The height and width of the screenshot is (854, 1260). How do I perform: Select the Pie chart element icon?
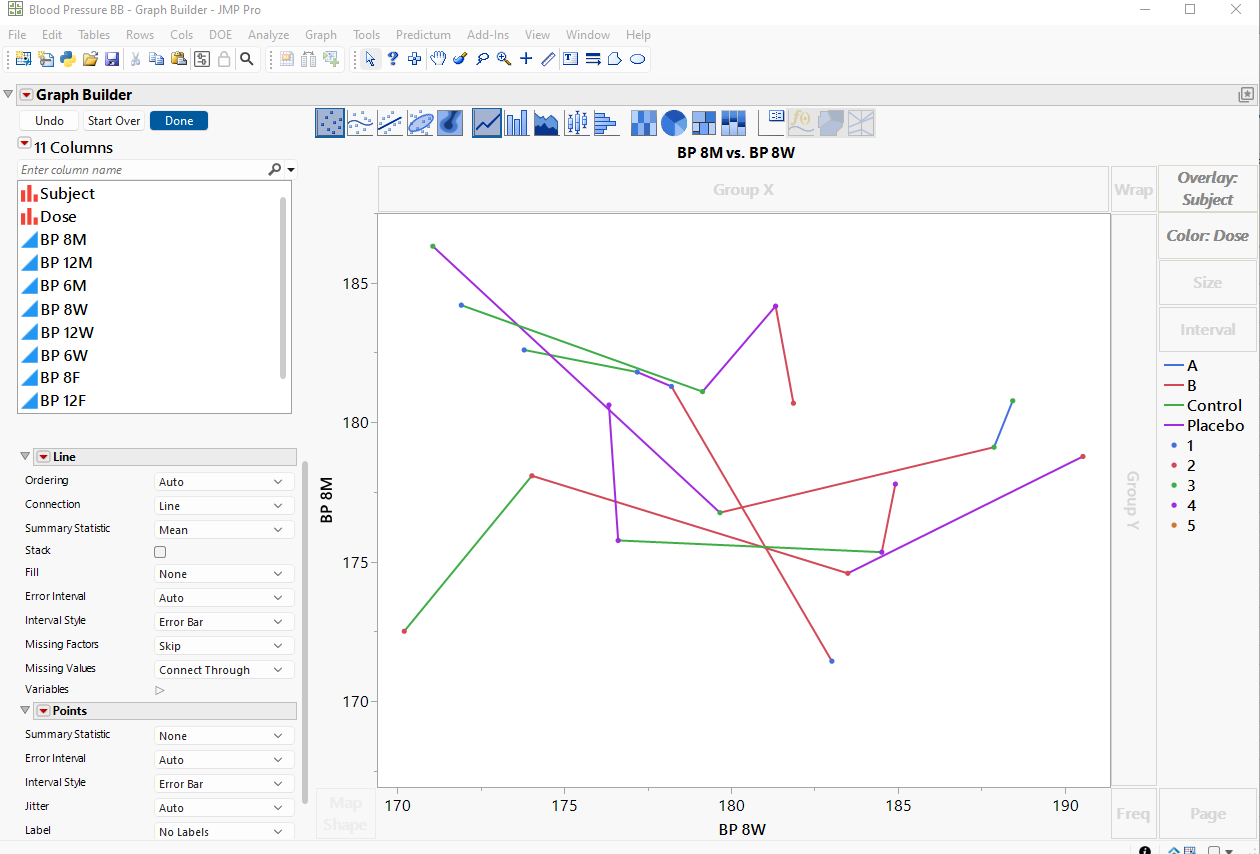click(x=674, y=123)
